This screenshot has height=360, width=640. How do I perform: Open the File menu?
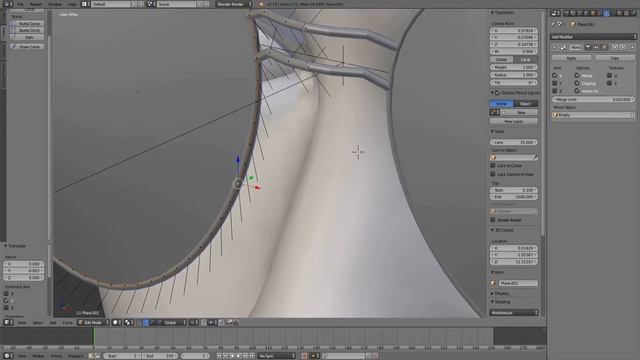[20, 4]
